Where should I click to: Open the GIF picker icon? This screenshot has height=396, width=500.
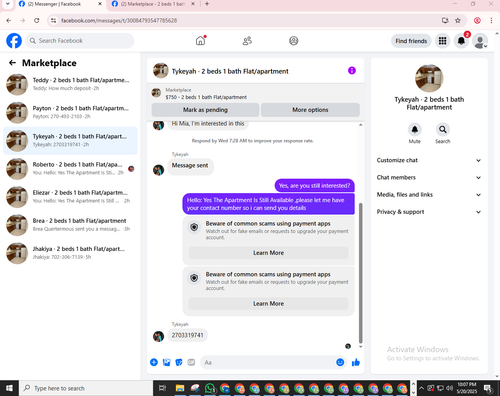pyautogui.click(x=191, y=362)
